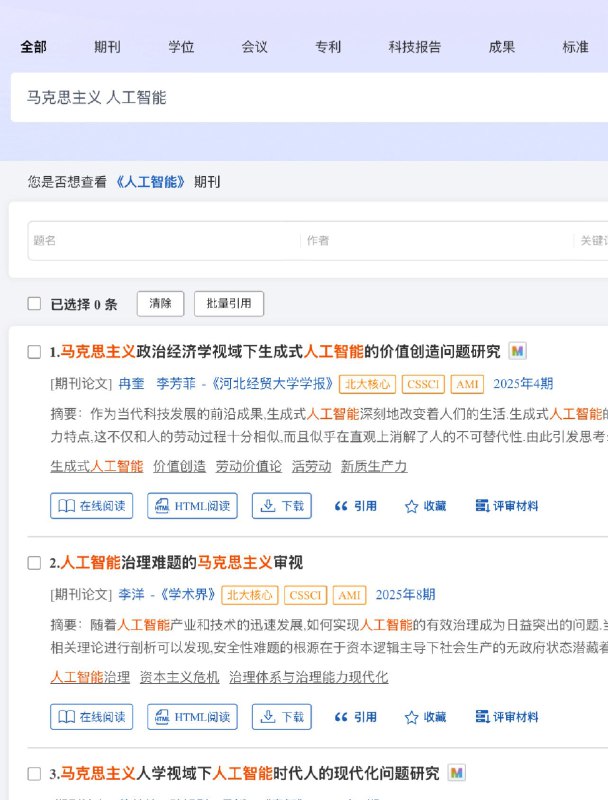608x800 pixels.
Task: Click HTML阅读 for result 1
Action: [x=193, y=506]
